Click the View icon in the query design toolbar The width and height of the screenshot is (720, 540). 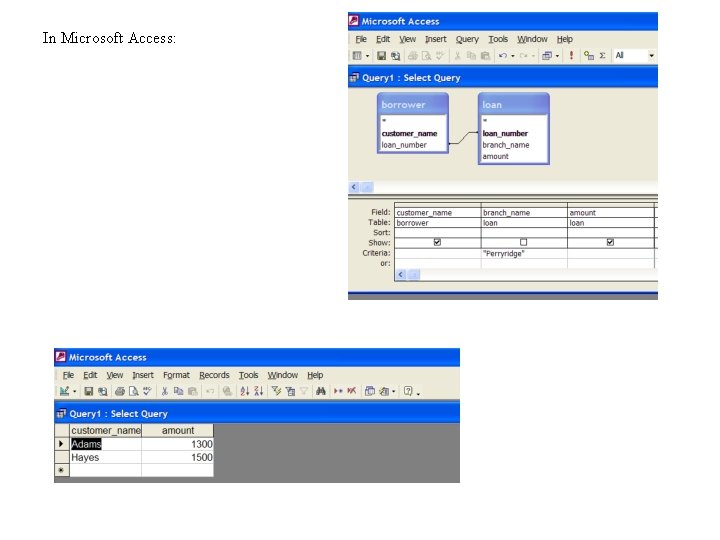point(357,56)
